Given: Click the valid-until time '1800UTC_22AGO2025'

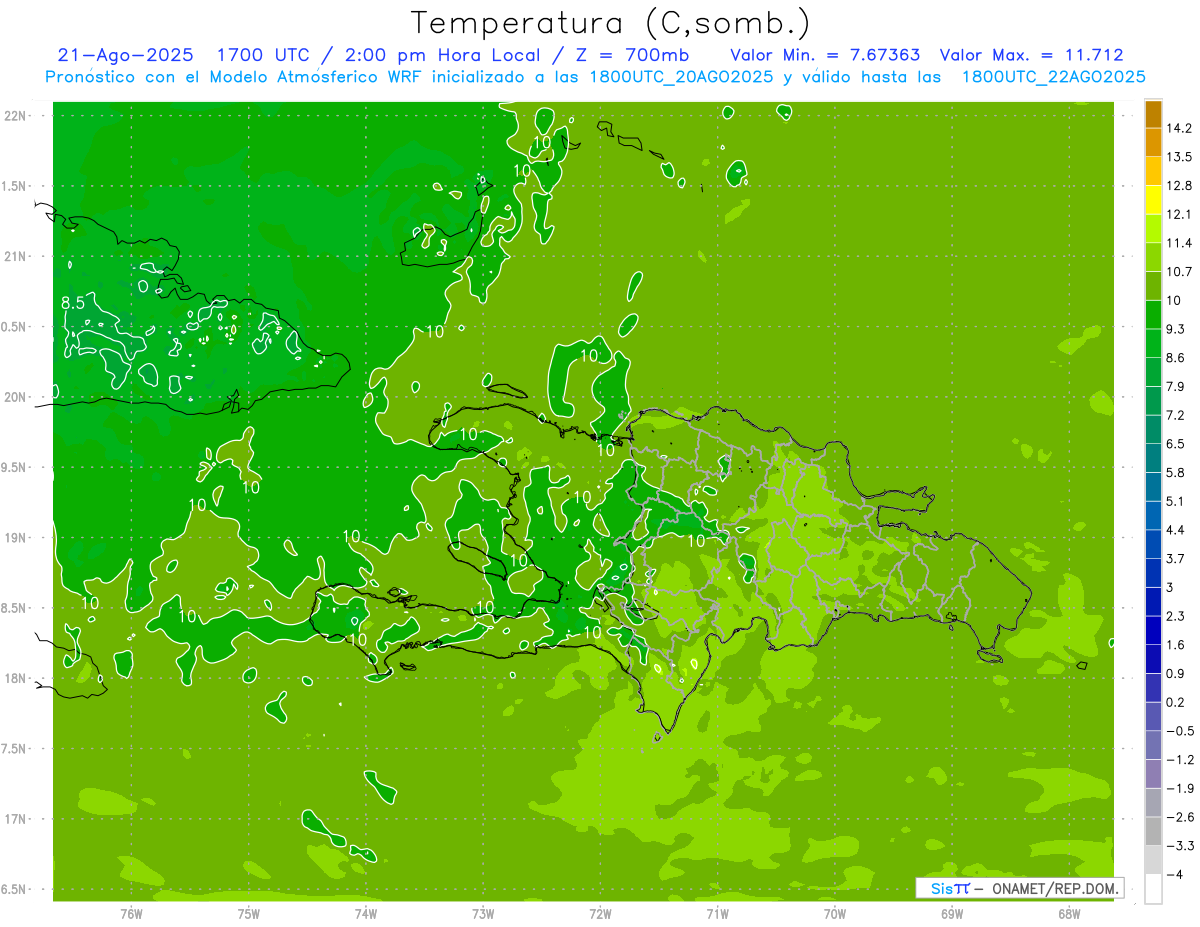Looking at the screenshot, I should coord(1053,78).
